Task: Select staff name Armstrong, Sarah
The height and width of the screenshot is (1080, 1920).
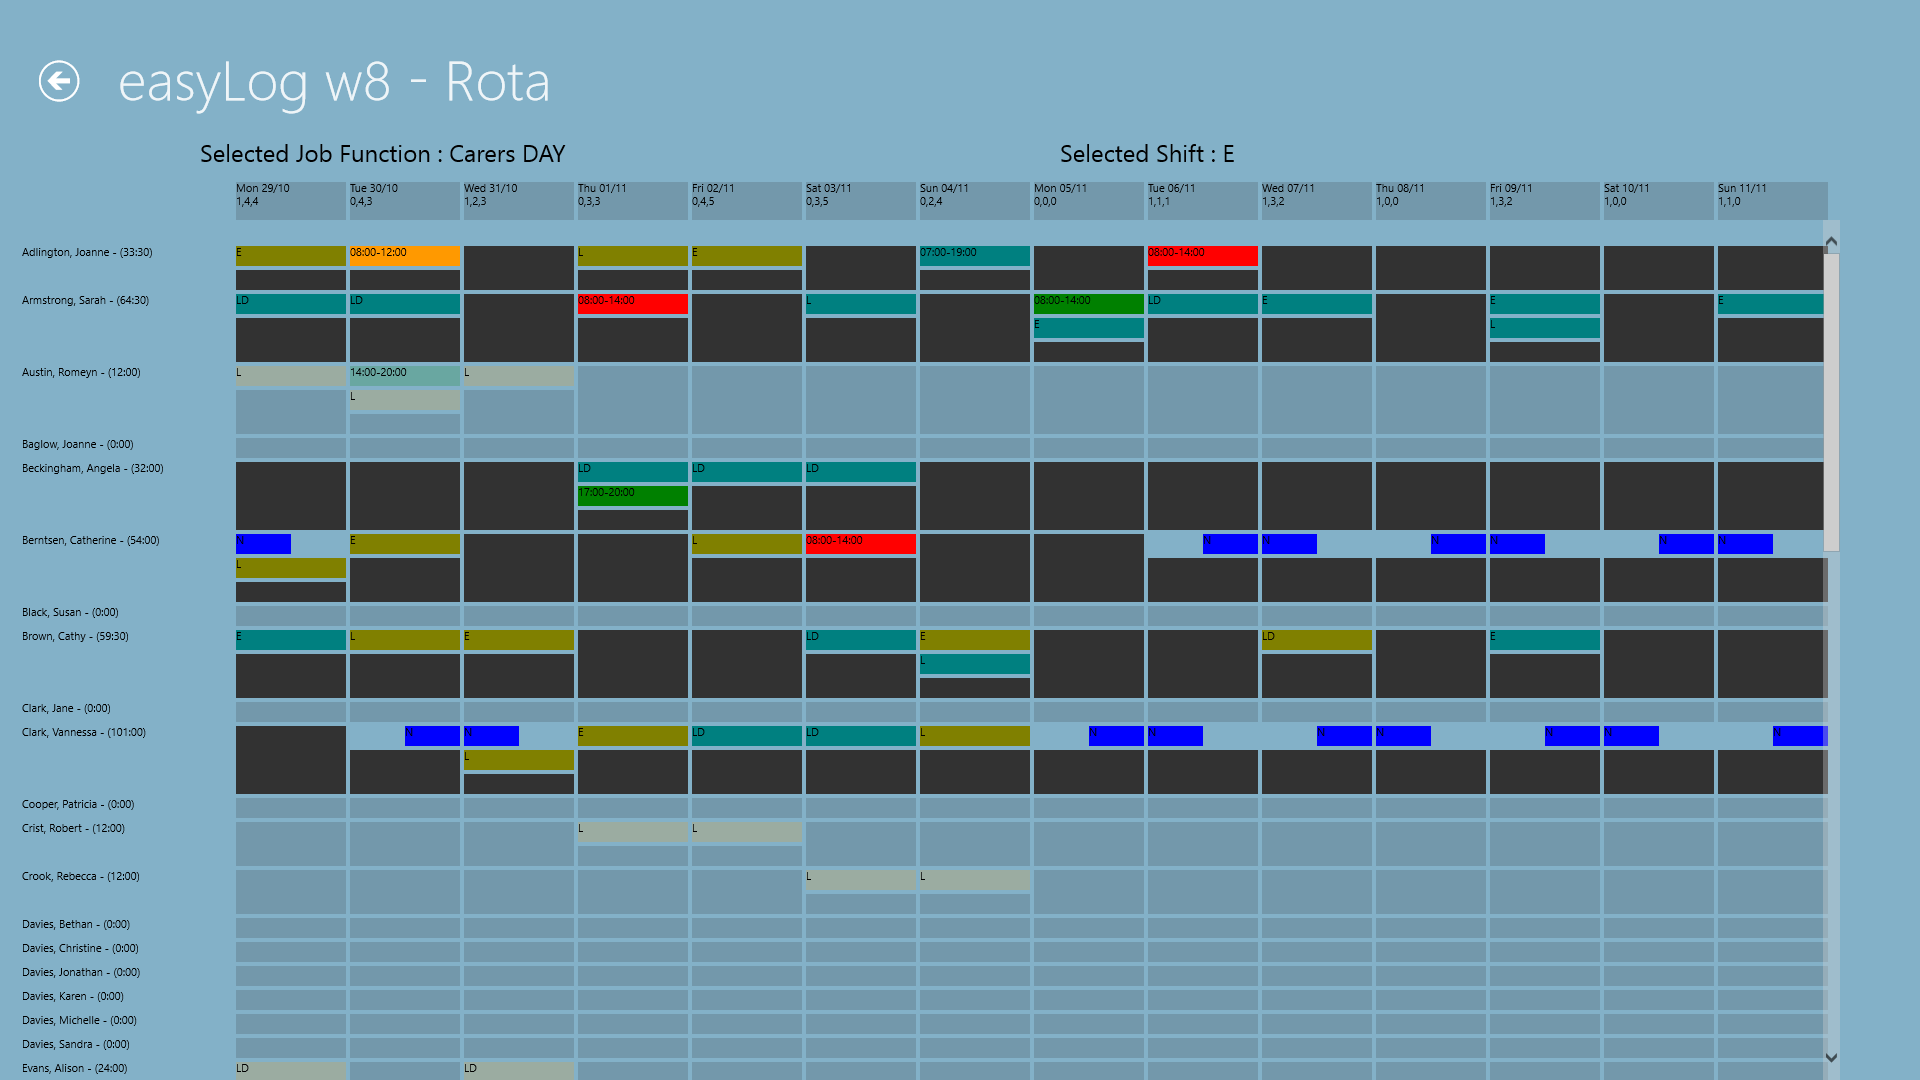Action: [85, 301]
